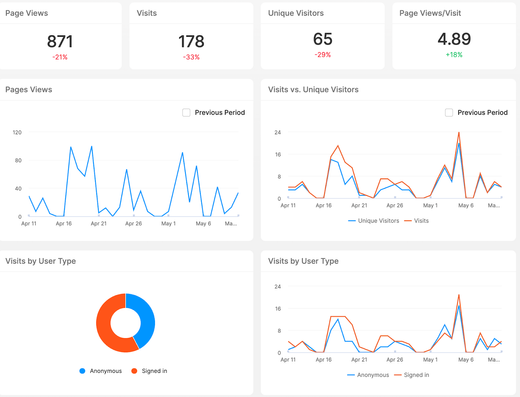Toggle Anonymous legend in line chart
This screenshot has width=520, height=397.
[x=368, y=375]
